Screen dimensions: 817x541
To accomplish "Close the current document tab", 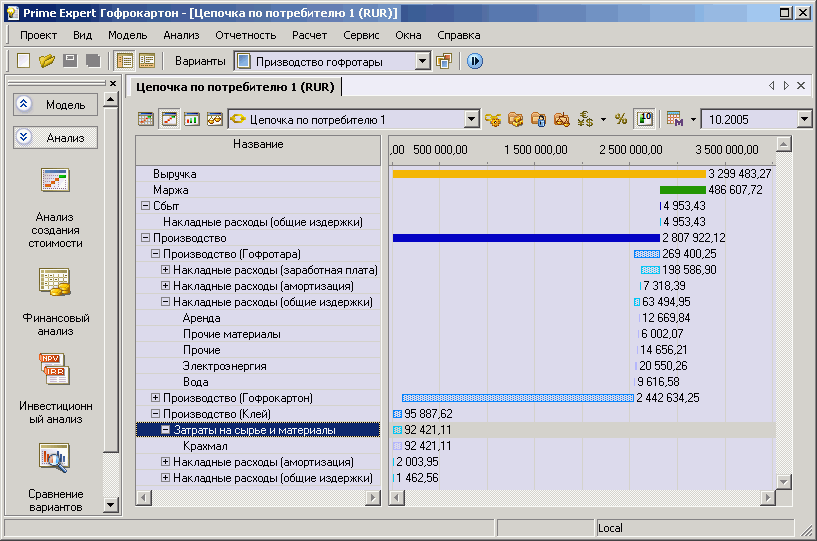I will (801, 85).
